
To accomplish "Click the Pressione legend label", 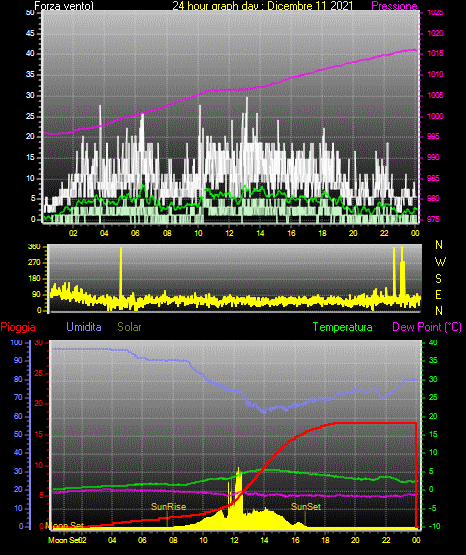I will coord(394,6).
